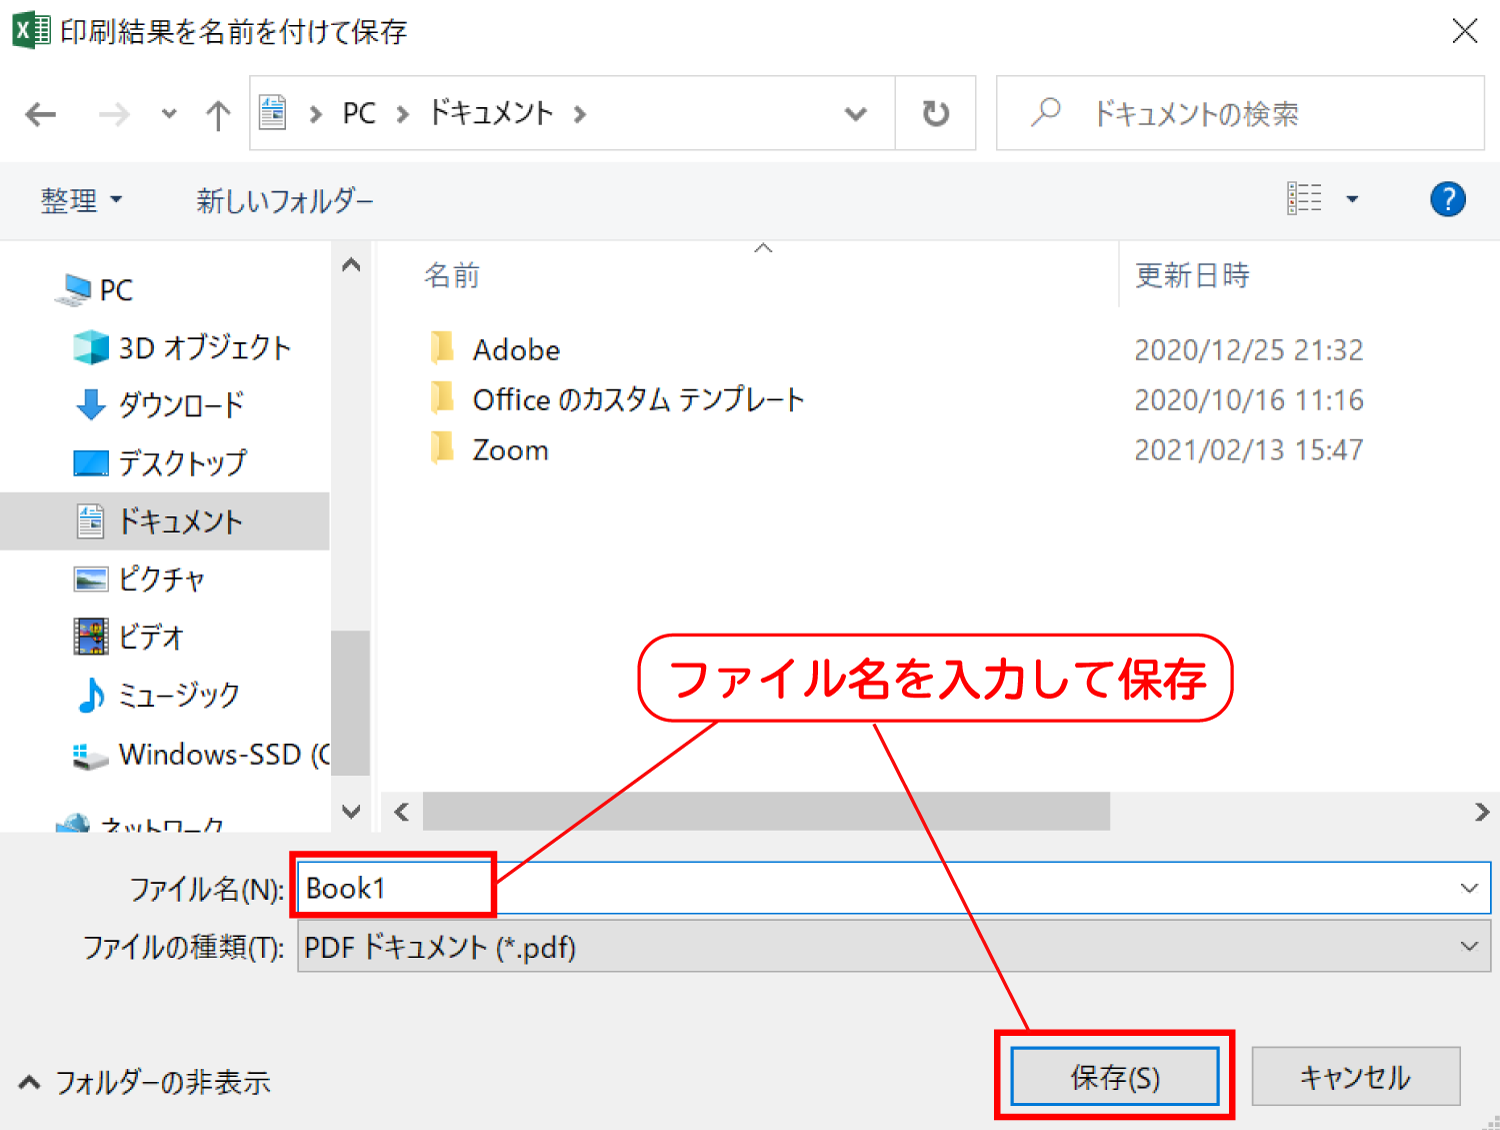The width and height of the screenshot is (1500, 1130).
Task: Click the file name field containing Book1
Action: [880, 888]
